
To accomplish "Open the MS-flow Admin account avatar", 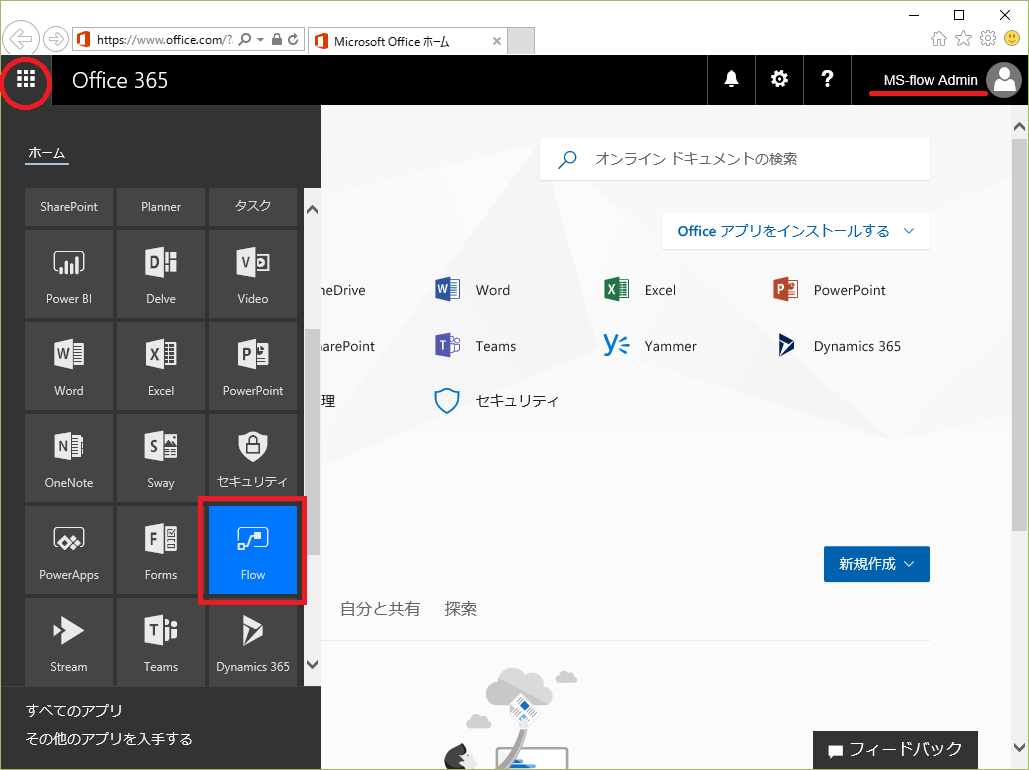I will (x=1004, y=80).
